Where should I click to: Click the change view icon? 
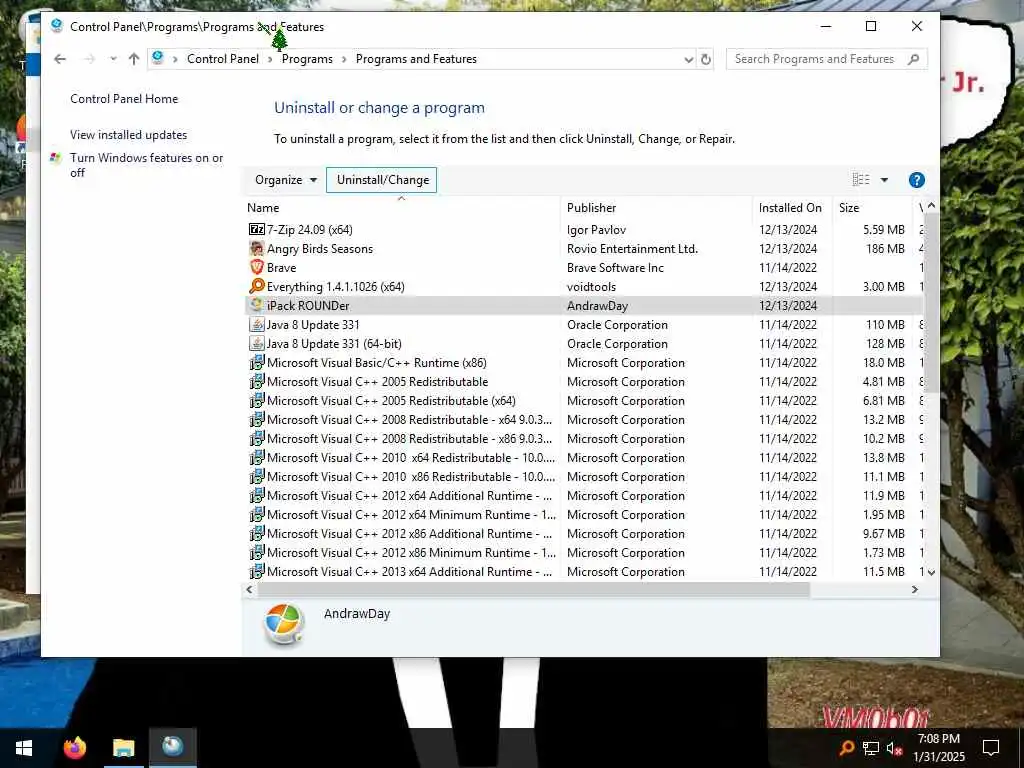point(861,180)
